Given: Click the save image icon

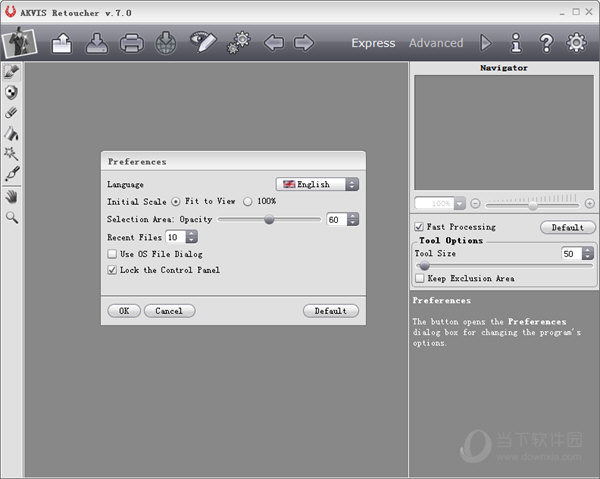Looking at the screenshot, I should 97,43.
